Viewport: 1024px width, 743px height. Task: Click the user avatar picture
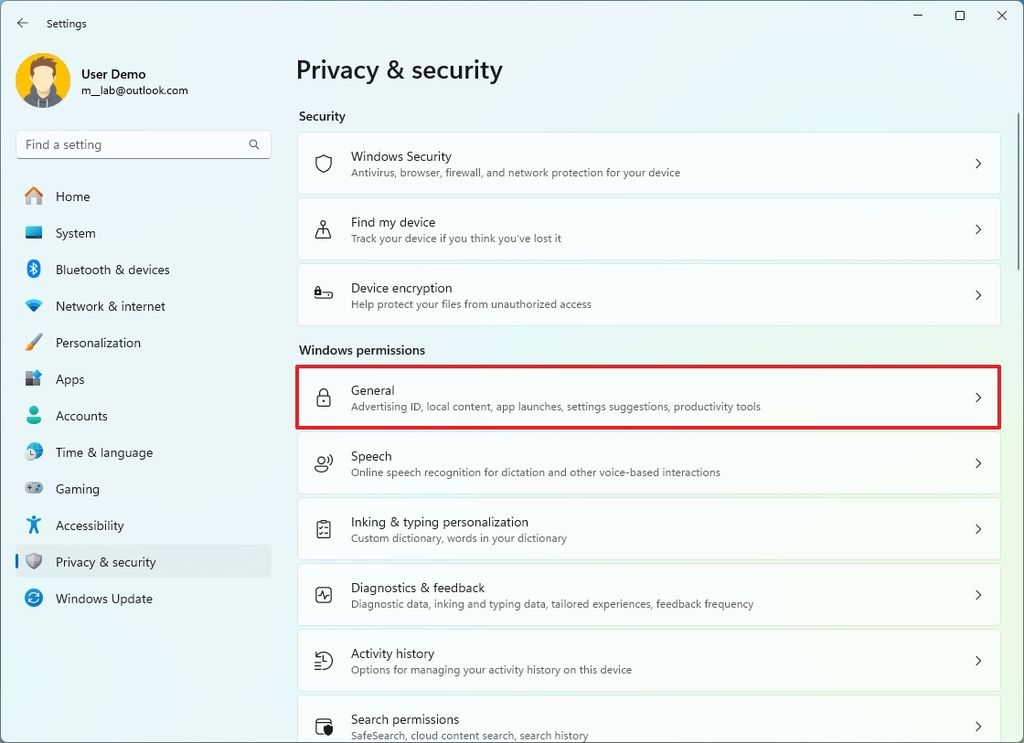43,80
